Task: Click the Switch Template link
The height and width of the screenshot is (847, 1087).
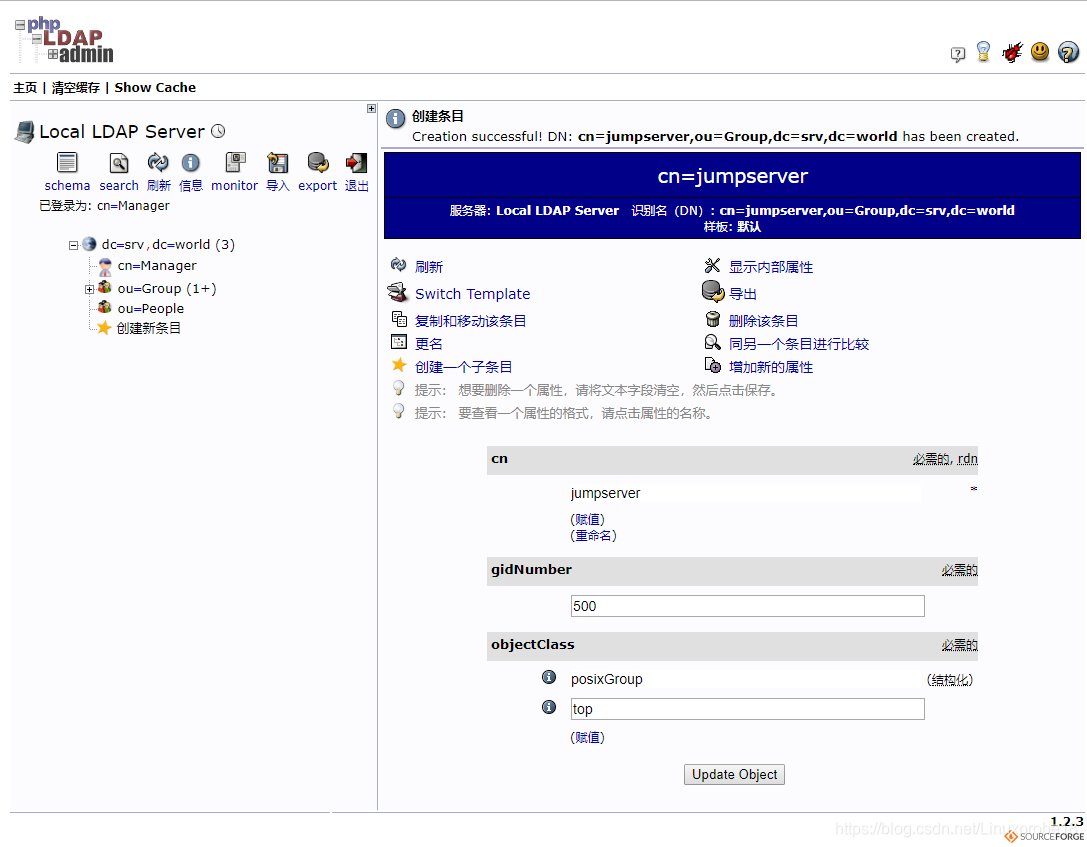Action: [x=472, y=294]
